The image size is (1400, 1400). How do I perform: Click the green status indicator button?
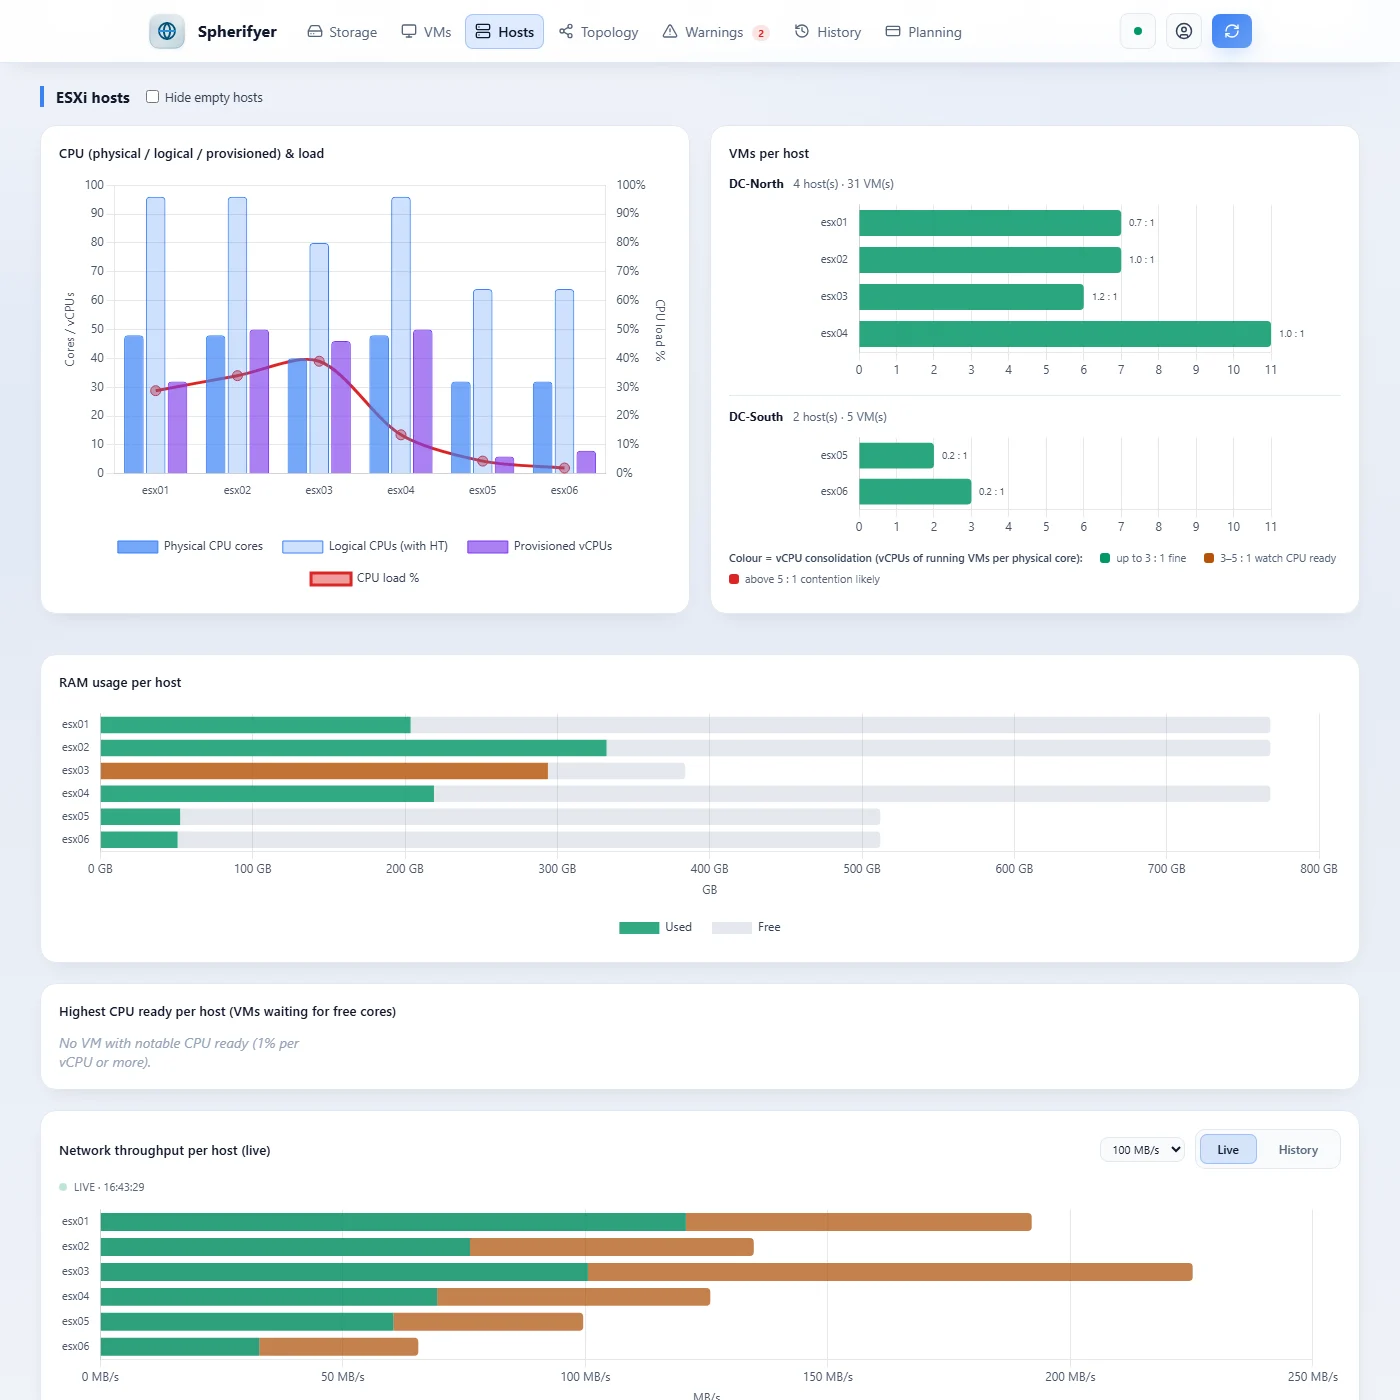(1138, 31)
